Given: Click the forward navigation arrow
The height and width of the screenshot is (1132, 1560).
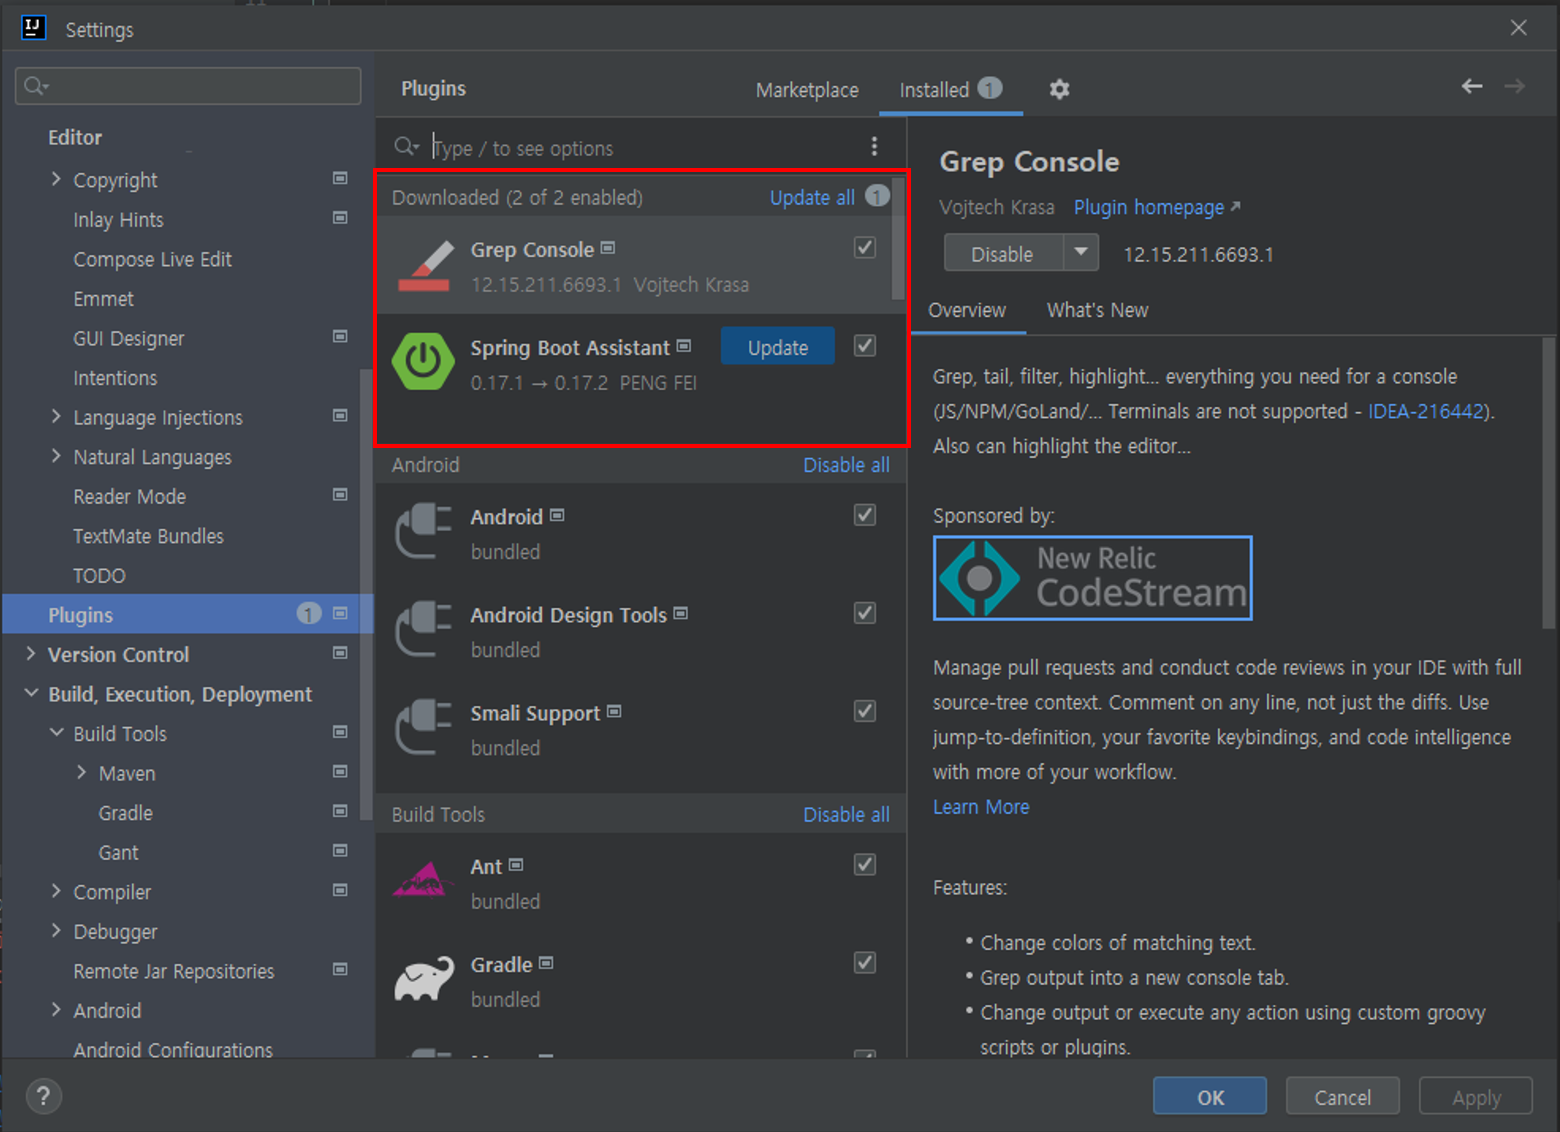Looking at the screenshot, I should coord(1515,87).
